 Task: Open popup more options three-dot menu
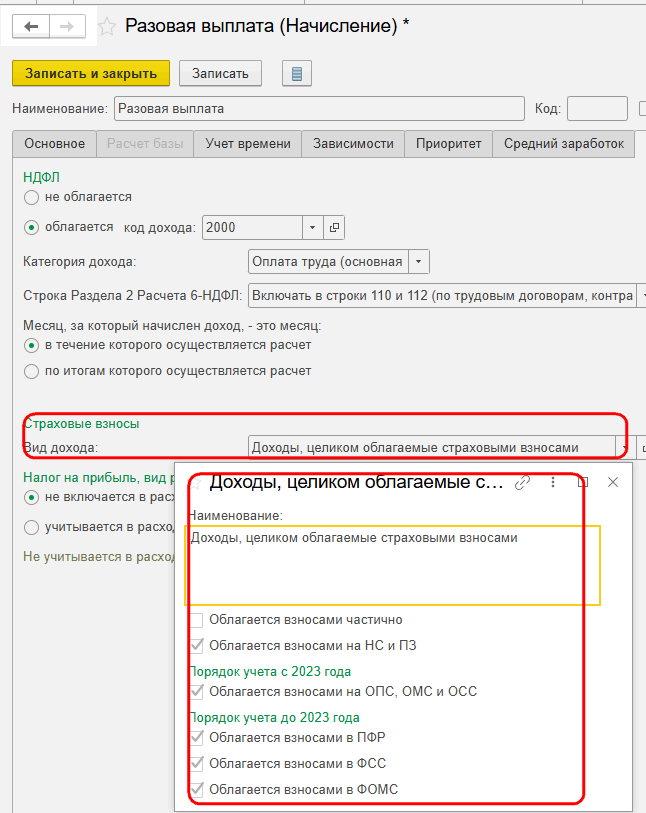pos(553,483)
